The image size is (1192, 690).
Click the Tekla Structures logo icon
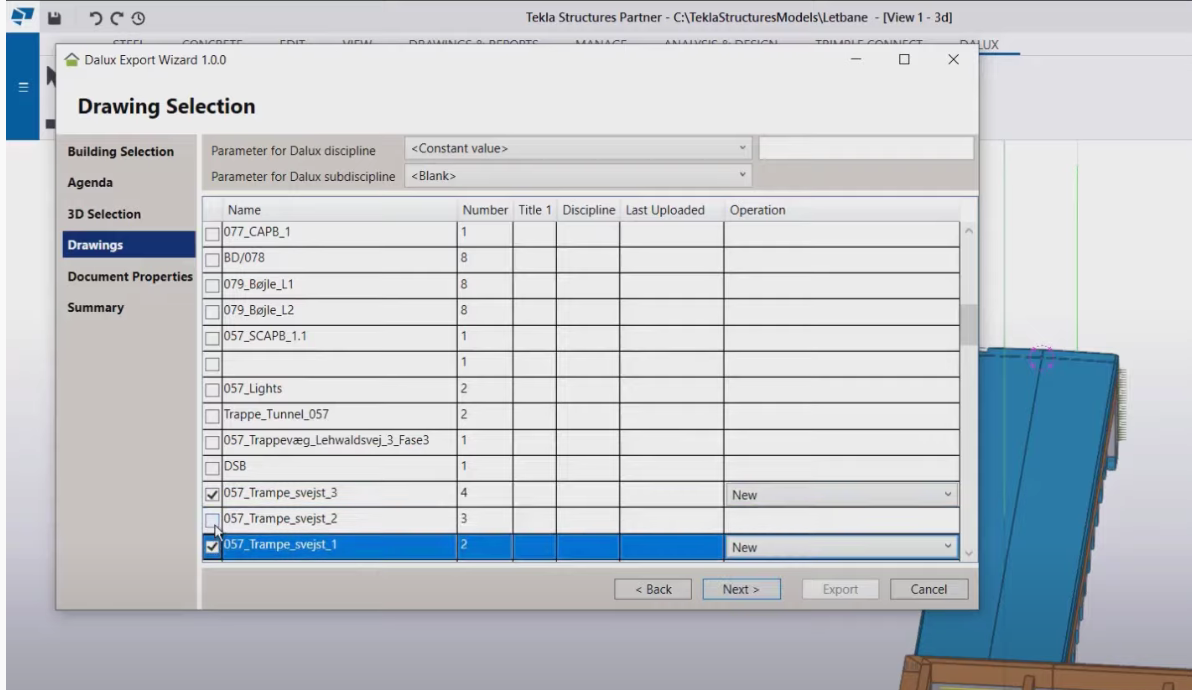[18, 18]
